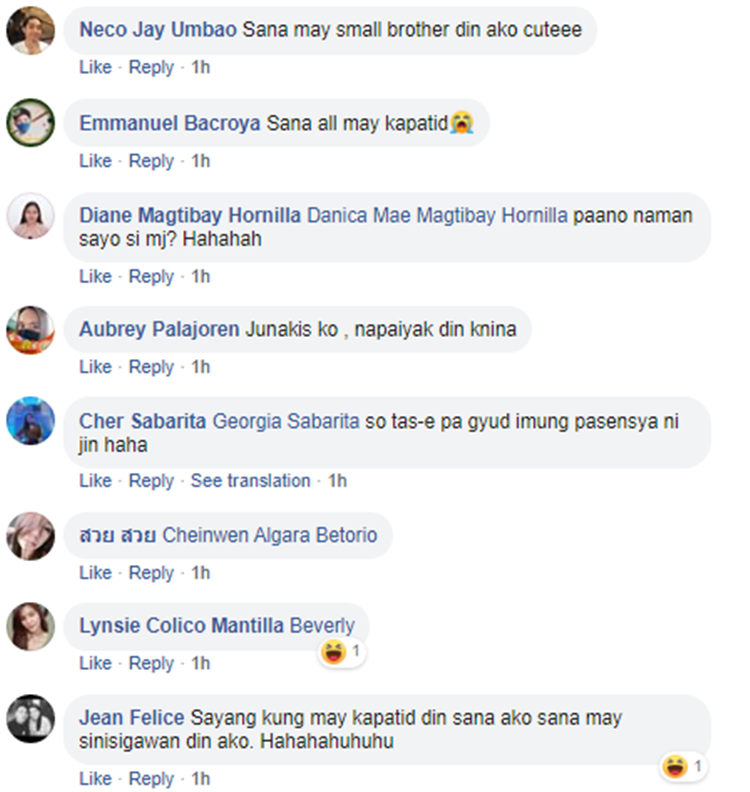This screenshot has width=750, height=792.
Task: Open Neco Jay Umbao's profile picture
Action: click(30, 30)
